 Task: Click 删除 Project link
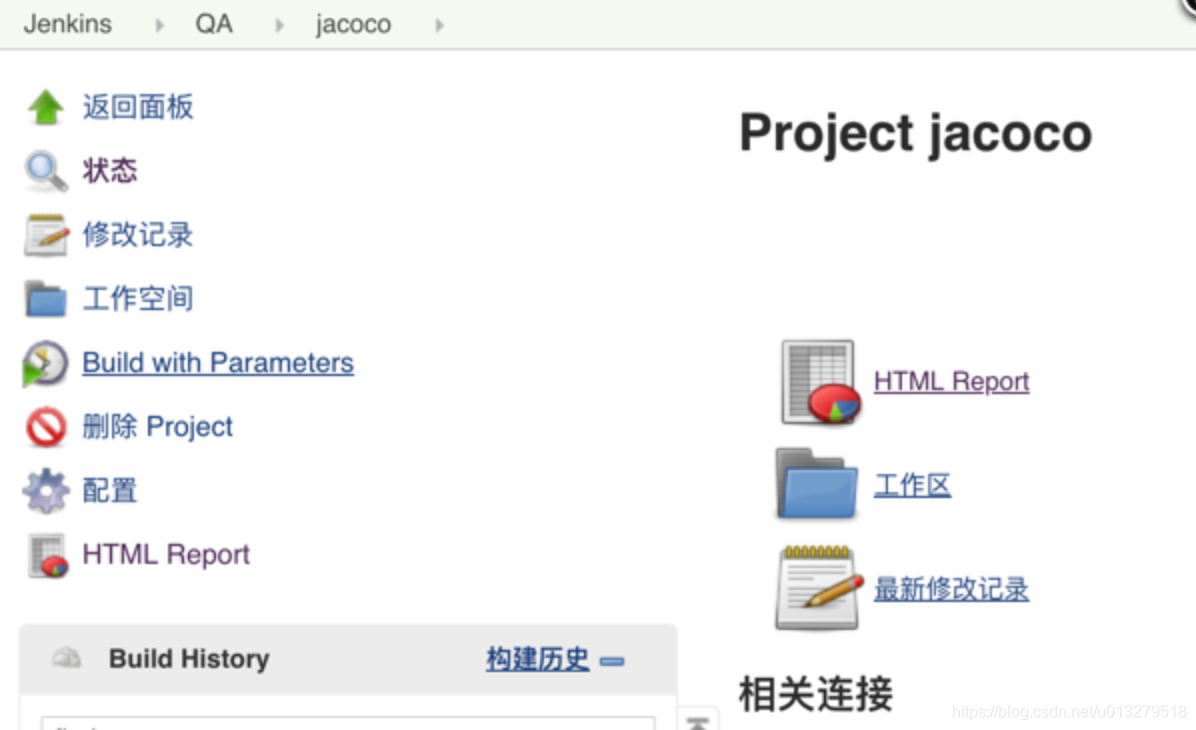158,426
